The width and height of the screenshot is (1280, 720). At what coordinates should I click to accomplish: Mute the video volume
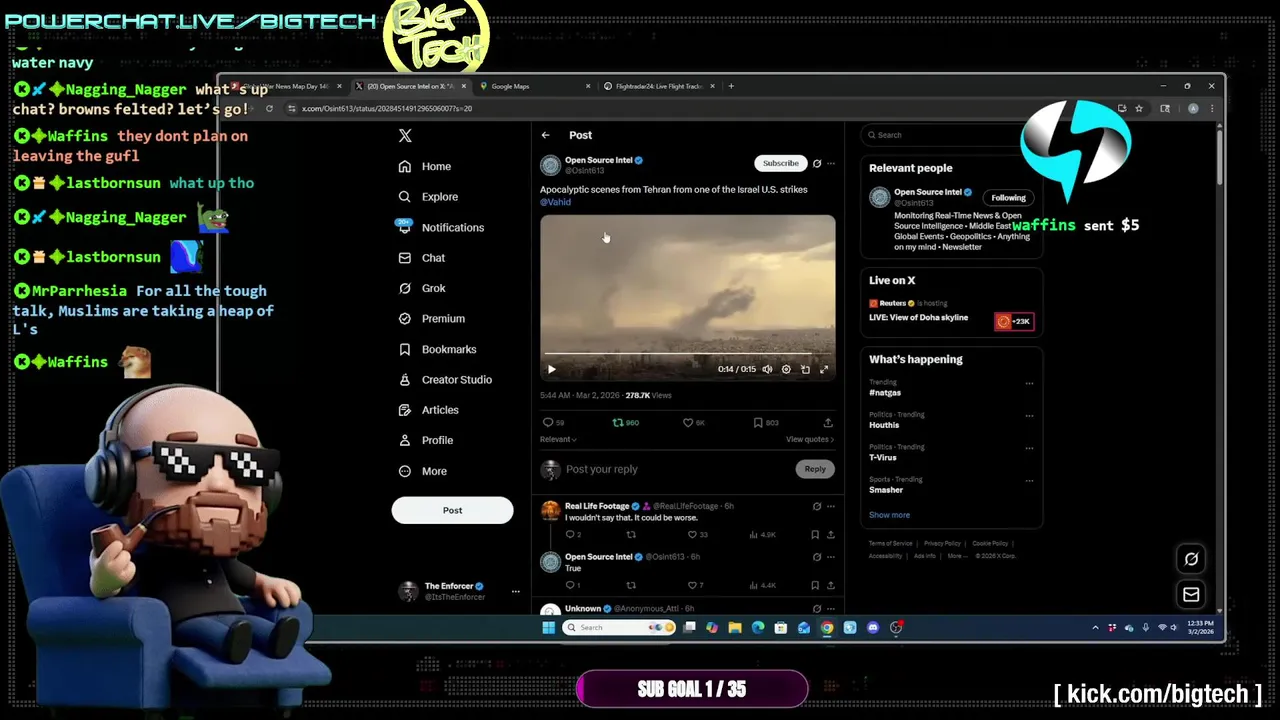tap(767, 370)
